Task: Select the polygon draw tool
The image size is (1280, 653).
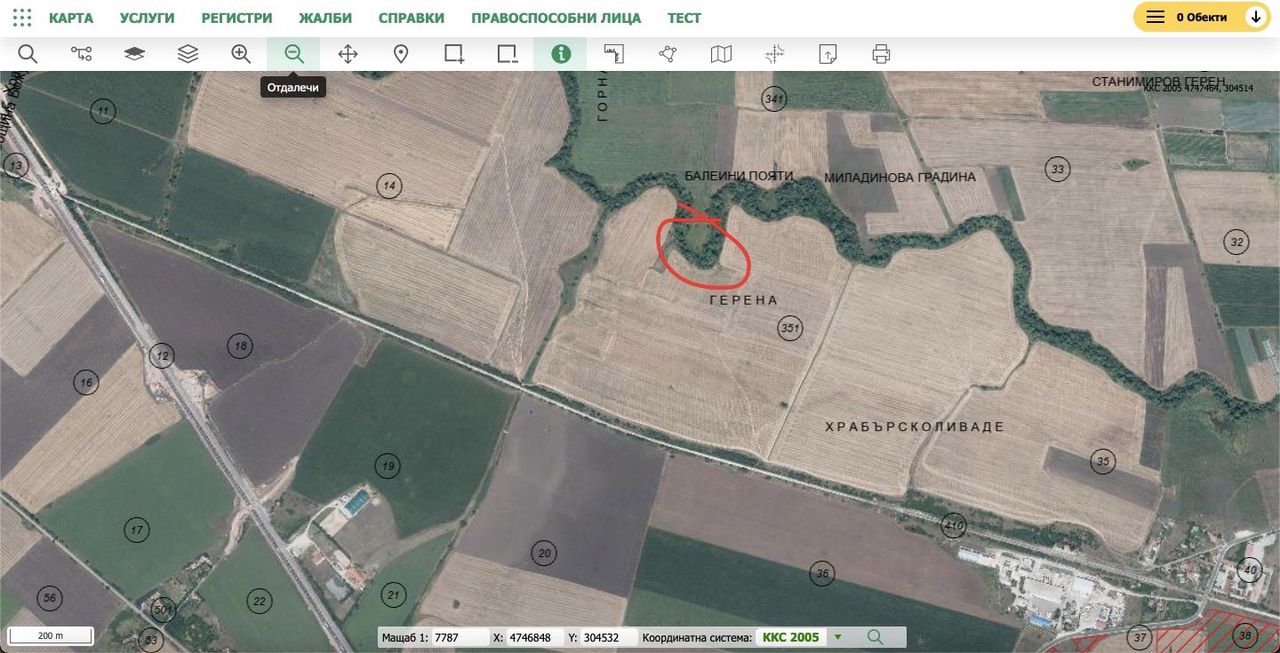Action: 668,54
